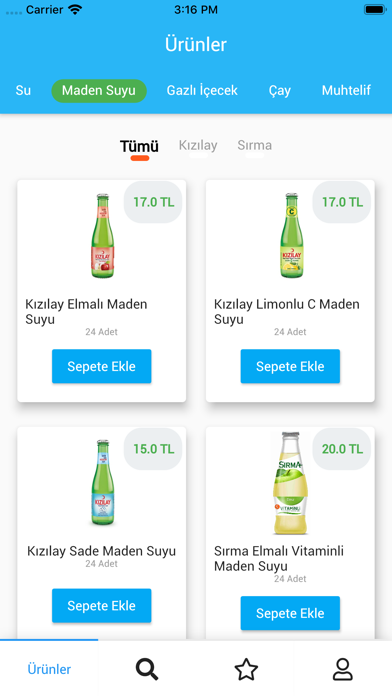Show Tümü brands filter

139,146
